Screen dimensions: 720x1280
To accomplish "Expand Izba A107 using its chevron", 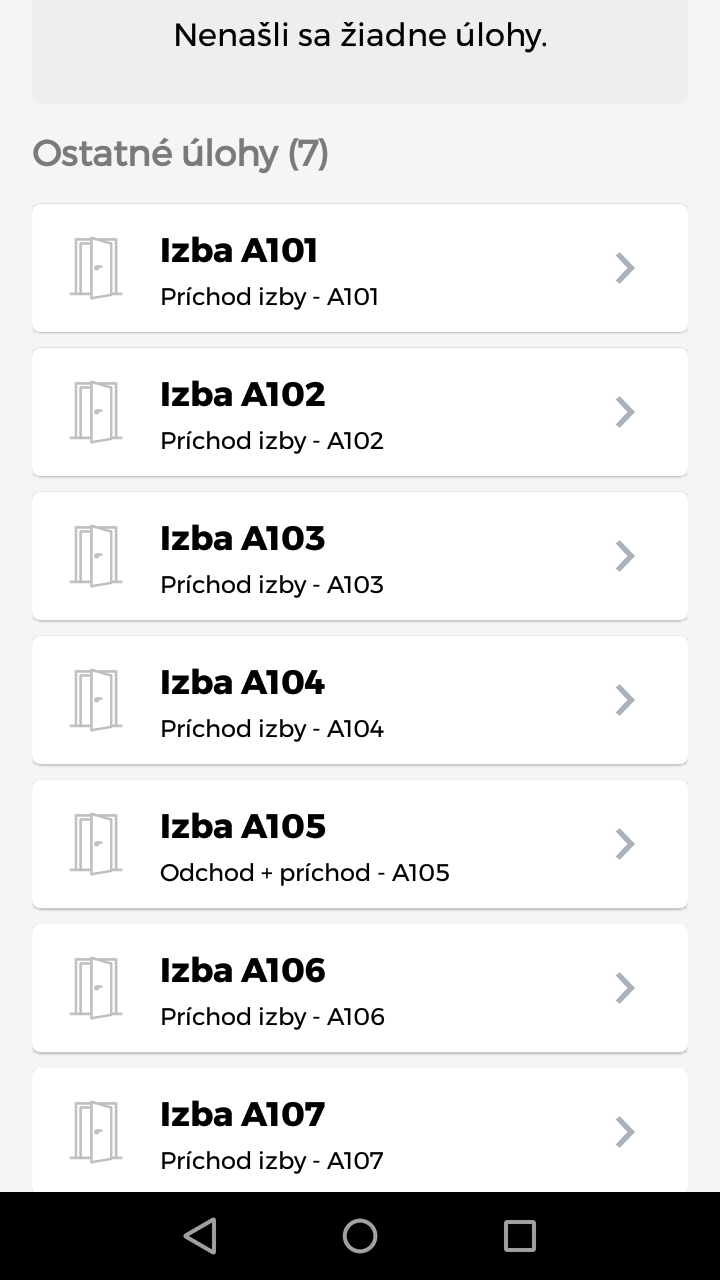I will [625, 1132].
